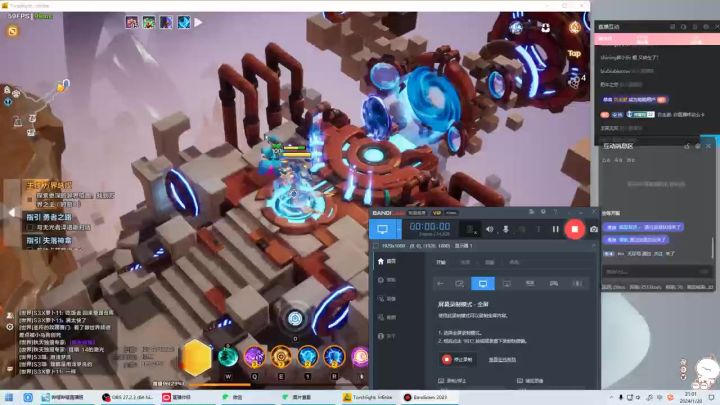Activate the E skill icon in the game

pos(281,357)
